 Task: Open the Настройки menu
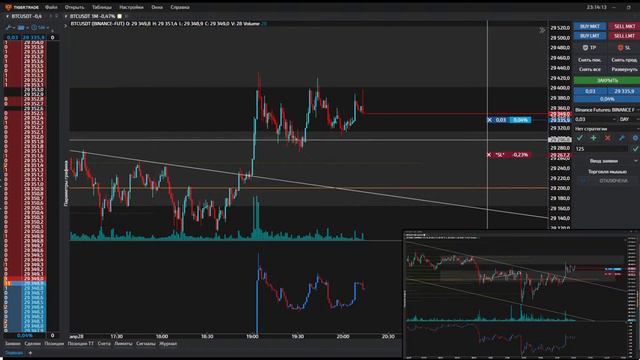point(131,7)
